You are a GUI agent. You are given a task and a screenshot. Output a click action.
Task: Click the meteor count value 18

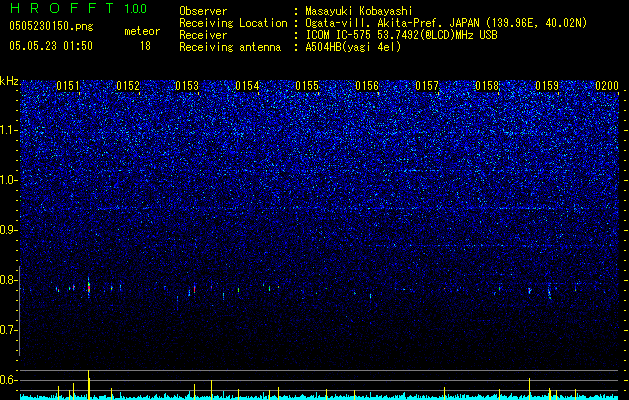145,46
